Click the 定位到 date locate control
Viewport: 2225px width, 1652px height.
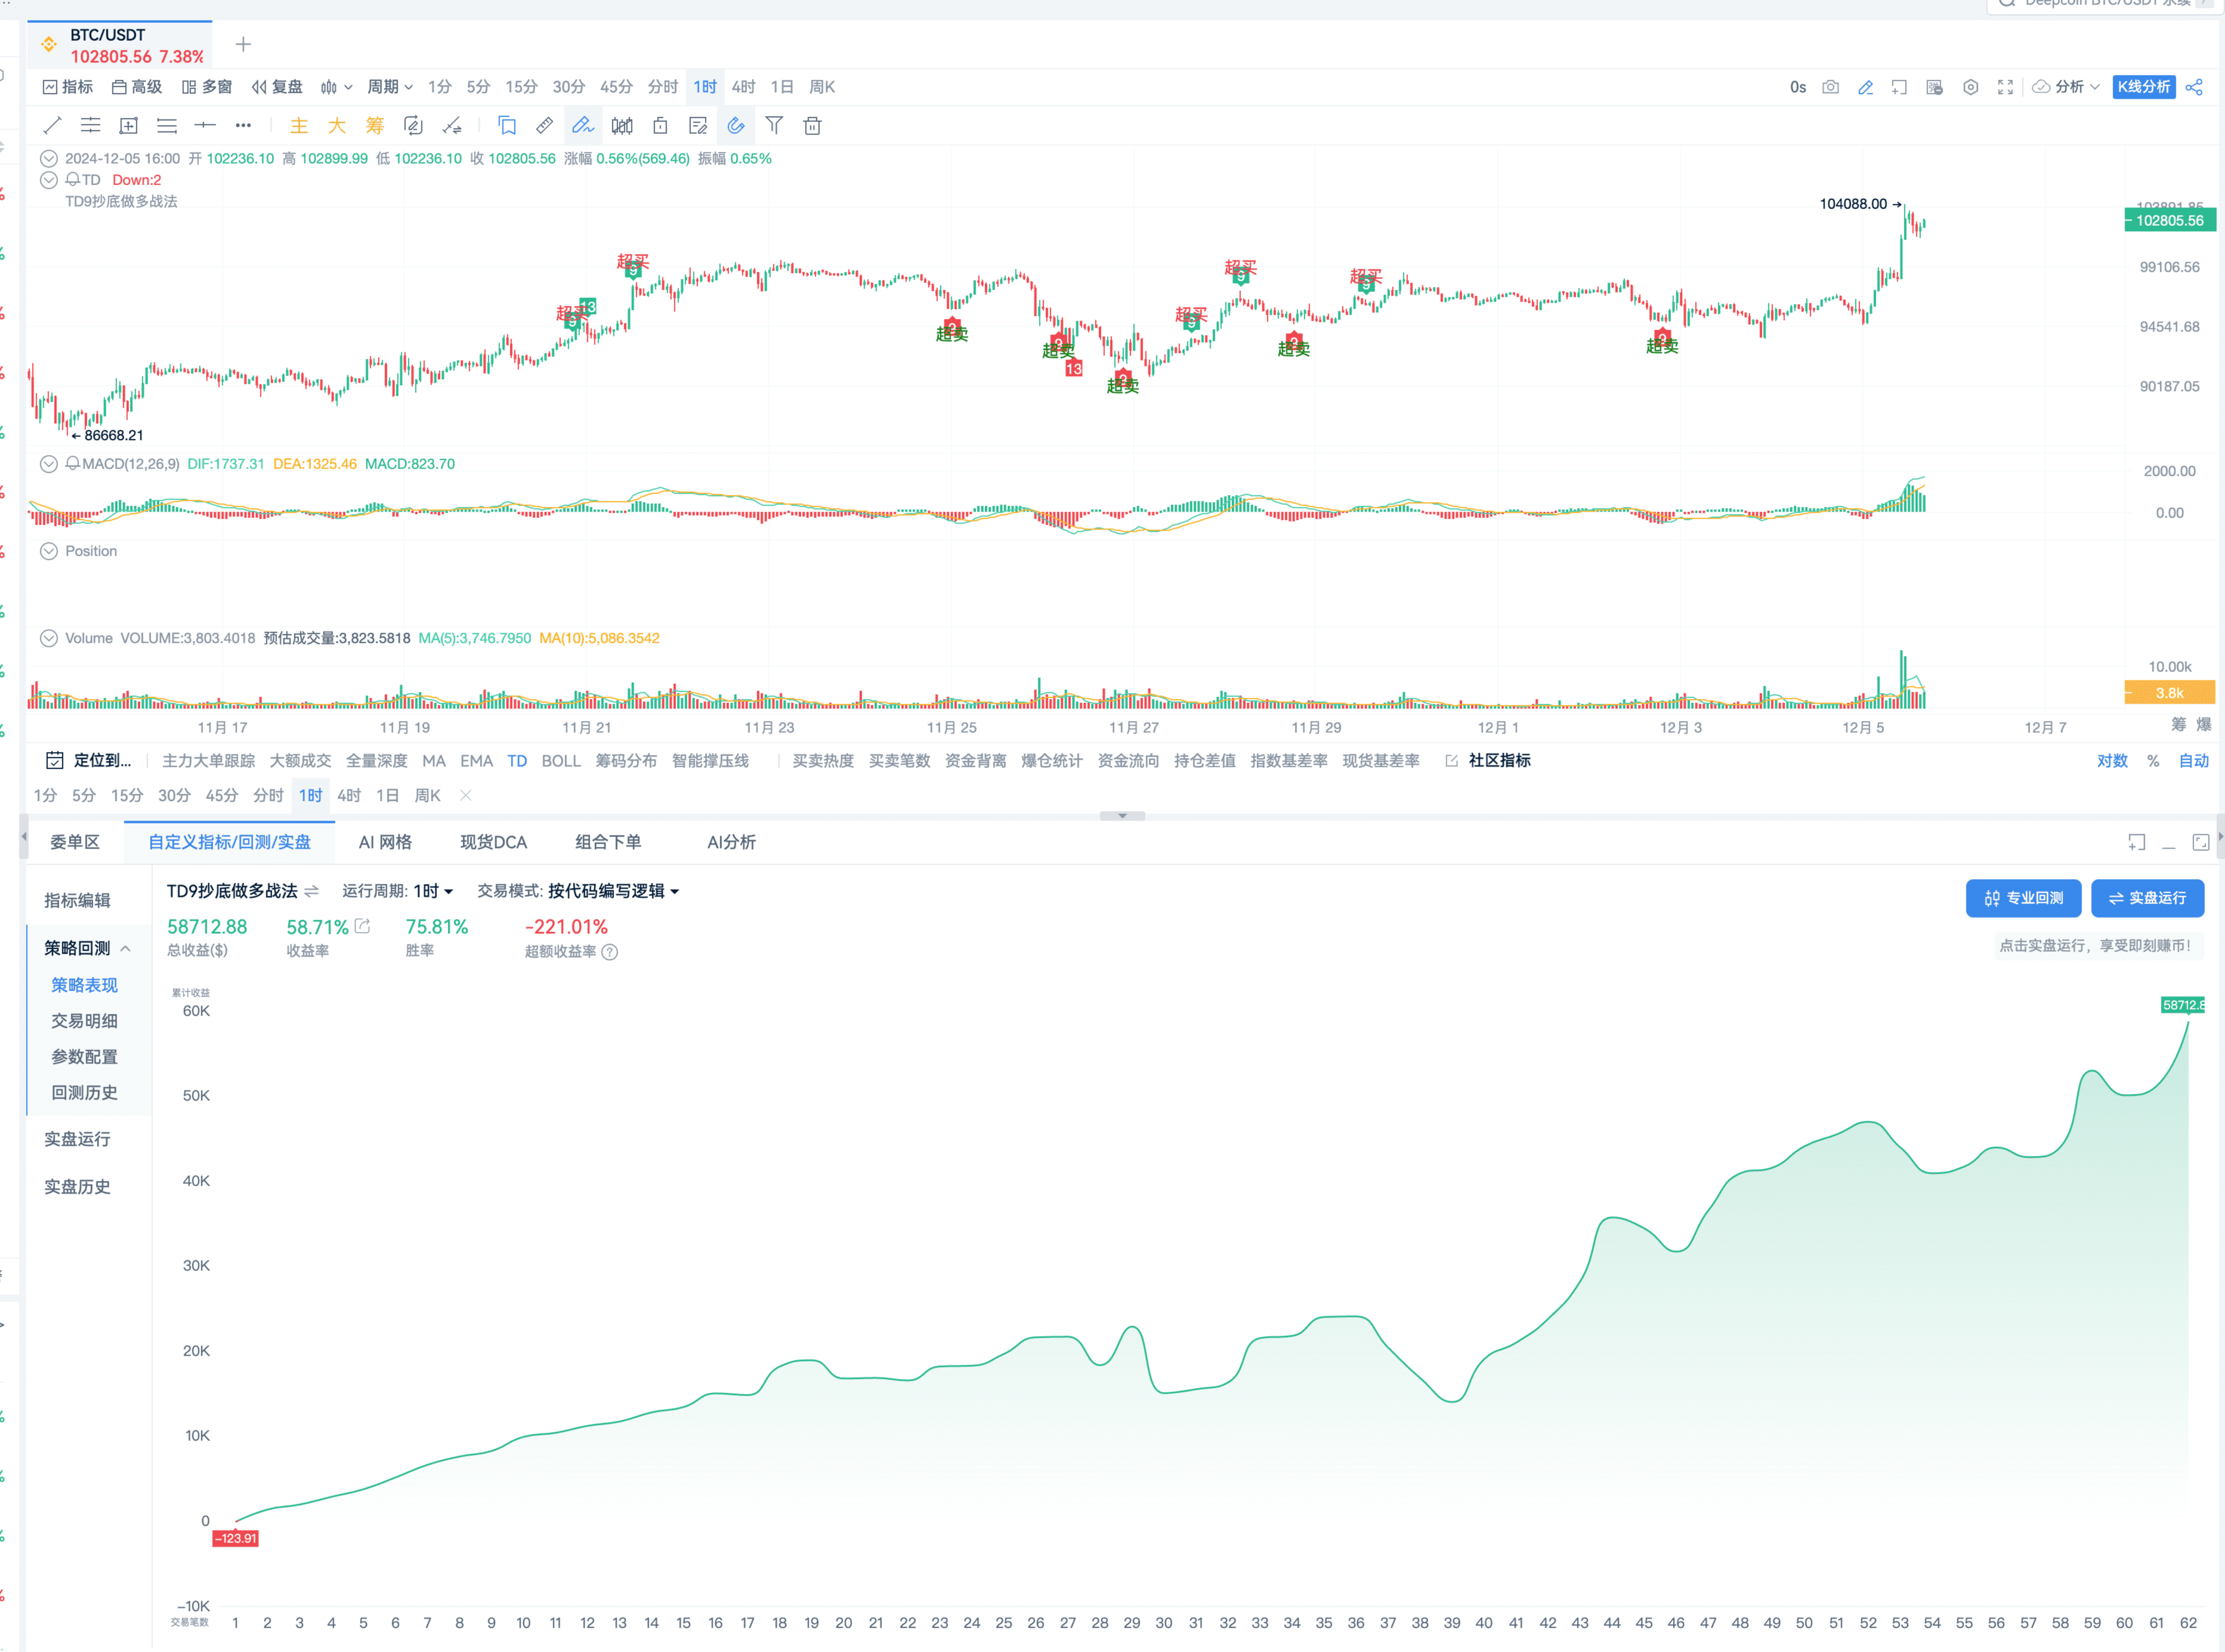coord(89,761)
